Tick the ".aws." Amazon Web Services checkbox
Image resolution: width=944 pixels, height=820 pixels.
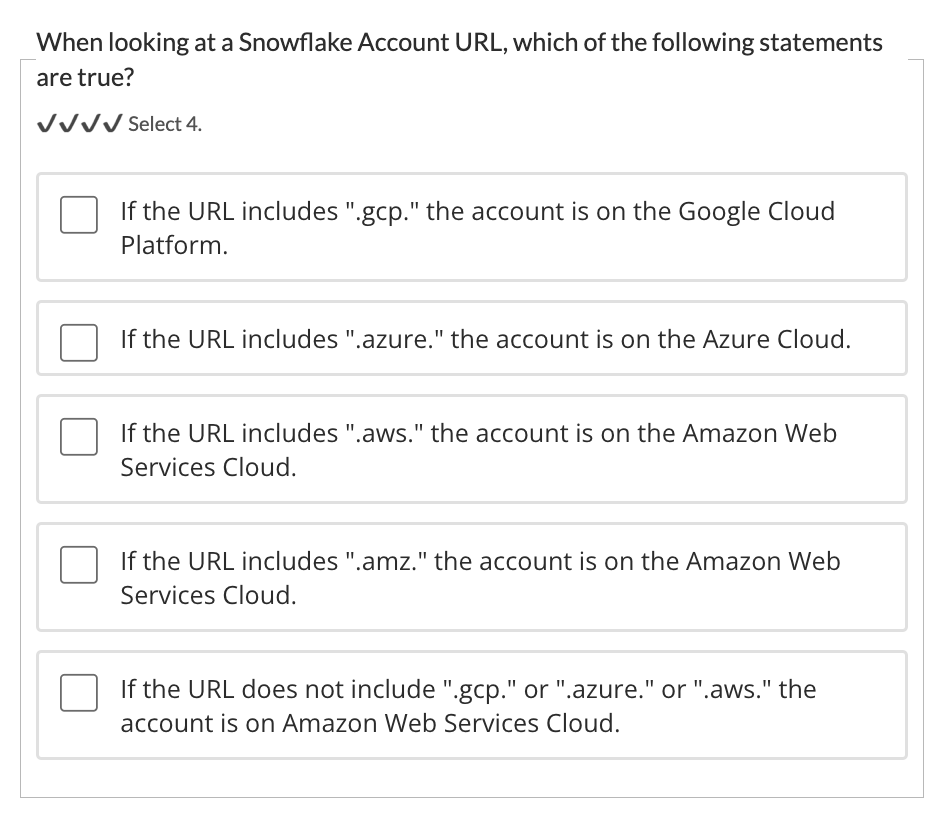point(79,436)
